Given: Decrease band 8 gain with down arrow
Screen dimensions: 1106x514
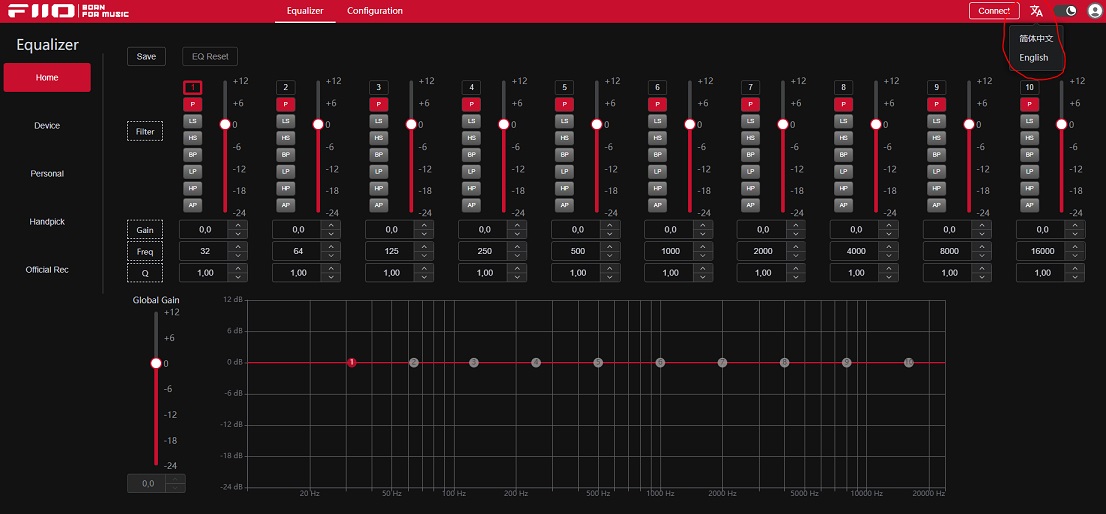Looking at the screenshot, I should [889, 234].
